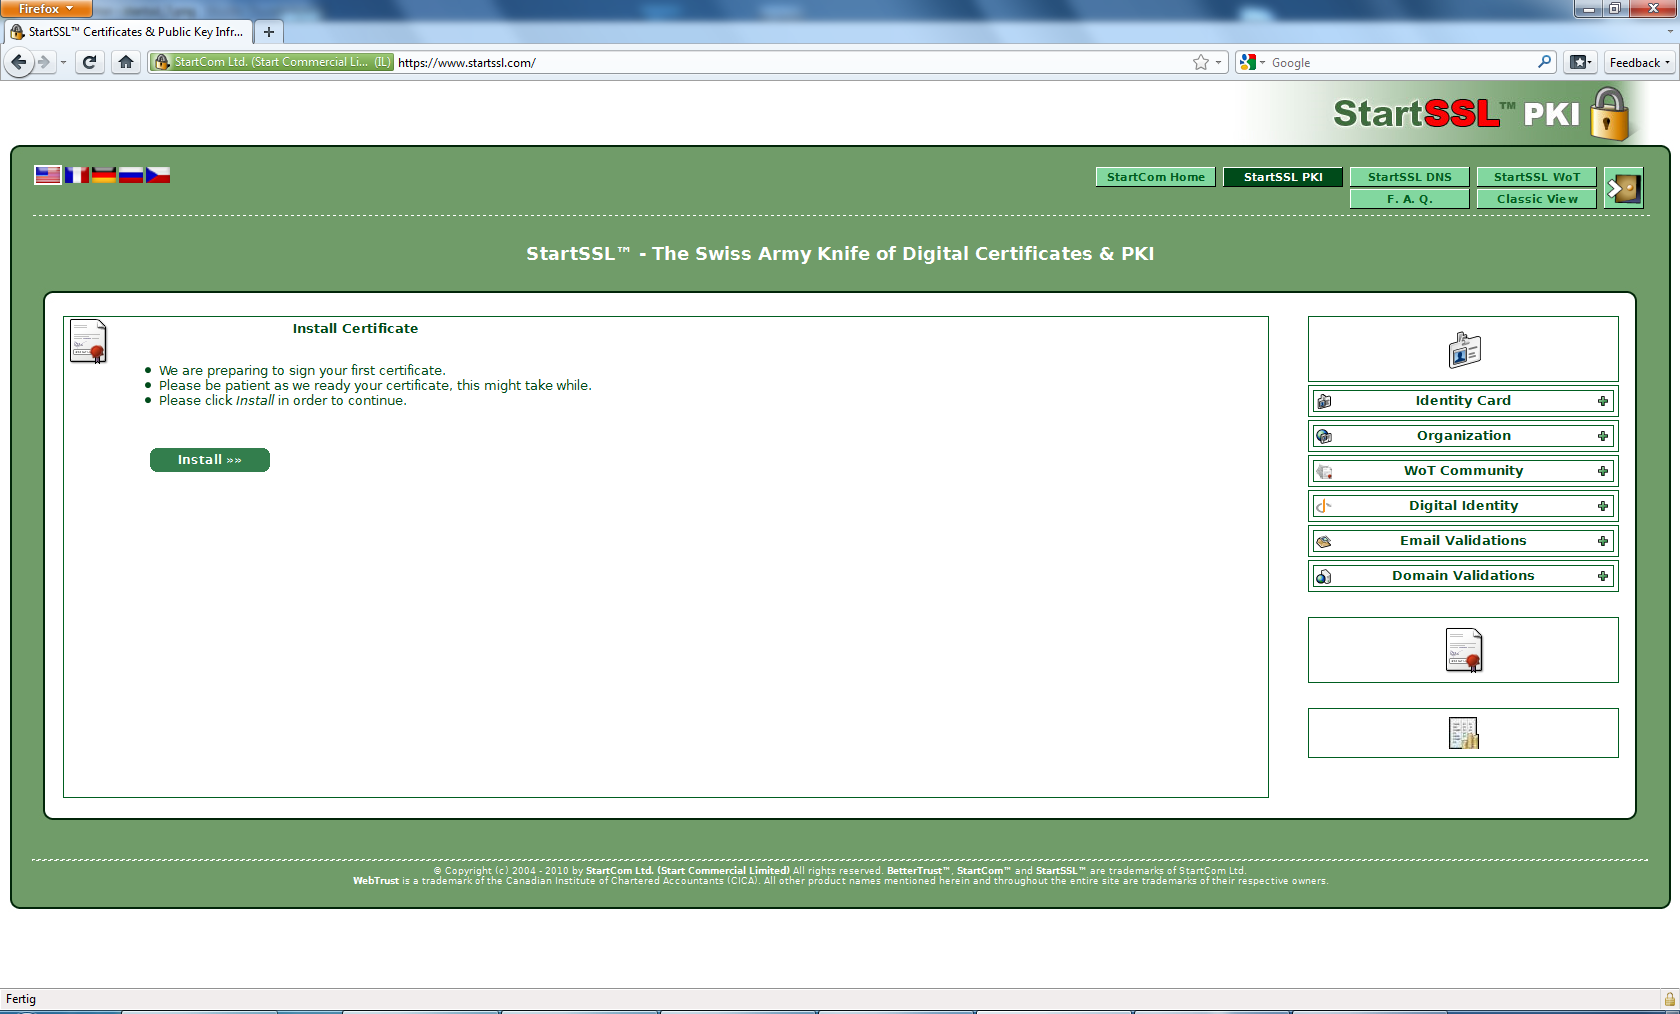This screenshot has height=1014, width=1680.
Task: Expand the Organization section
Action: [1603, 436]
